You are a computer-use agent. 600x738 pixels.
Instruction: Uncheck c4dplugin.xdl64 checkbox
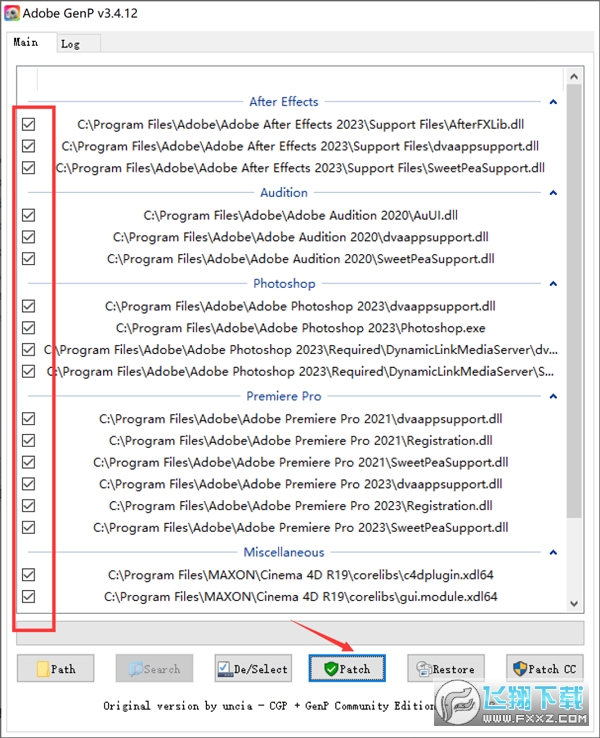[x=29, y=575]
